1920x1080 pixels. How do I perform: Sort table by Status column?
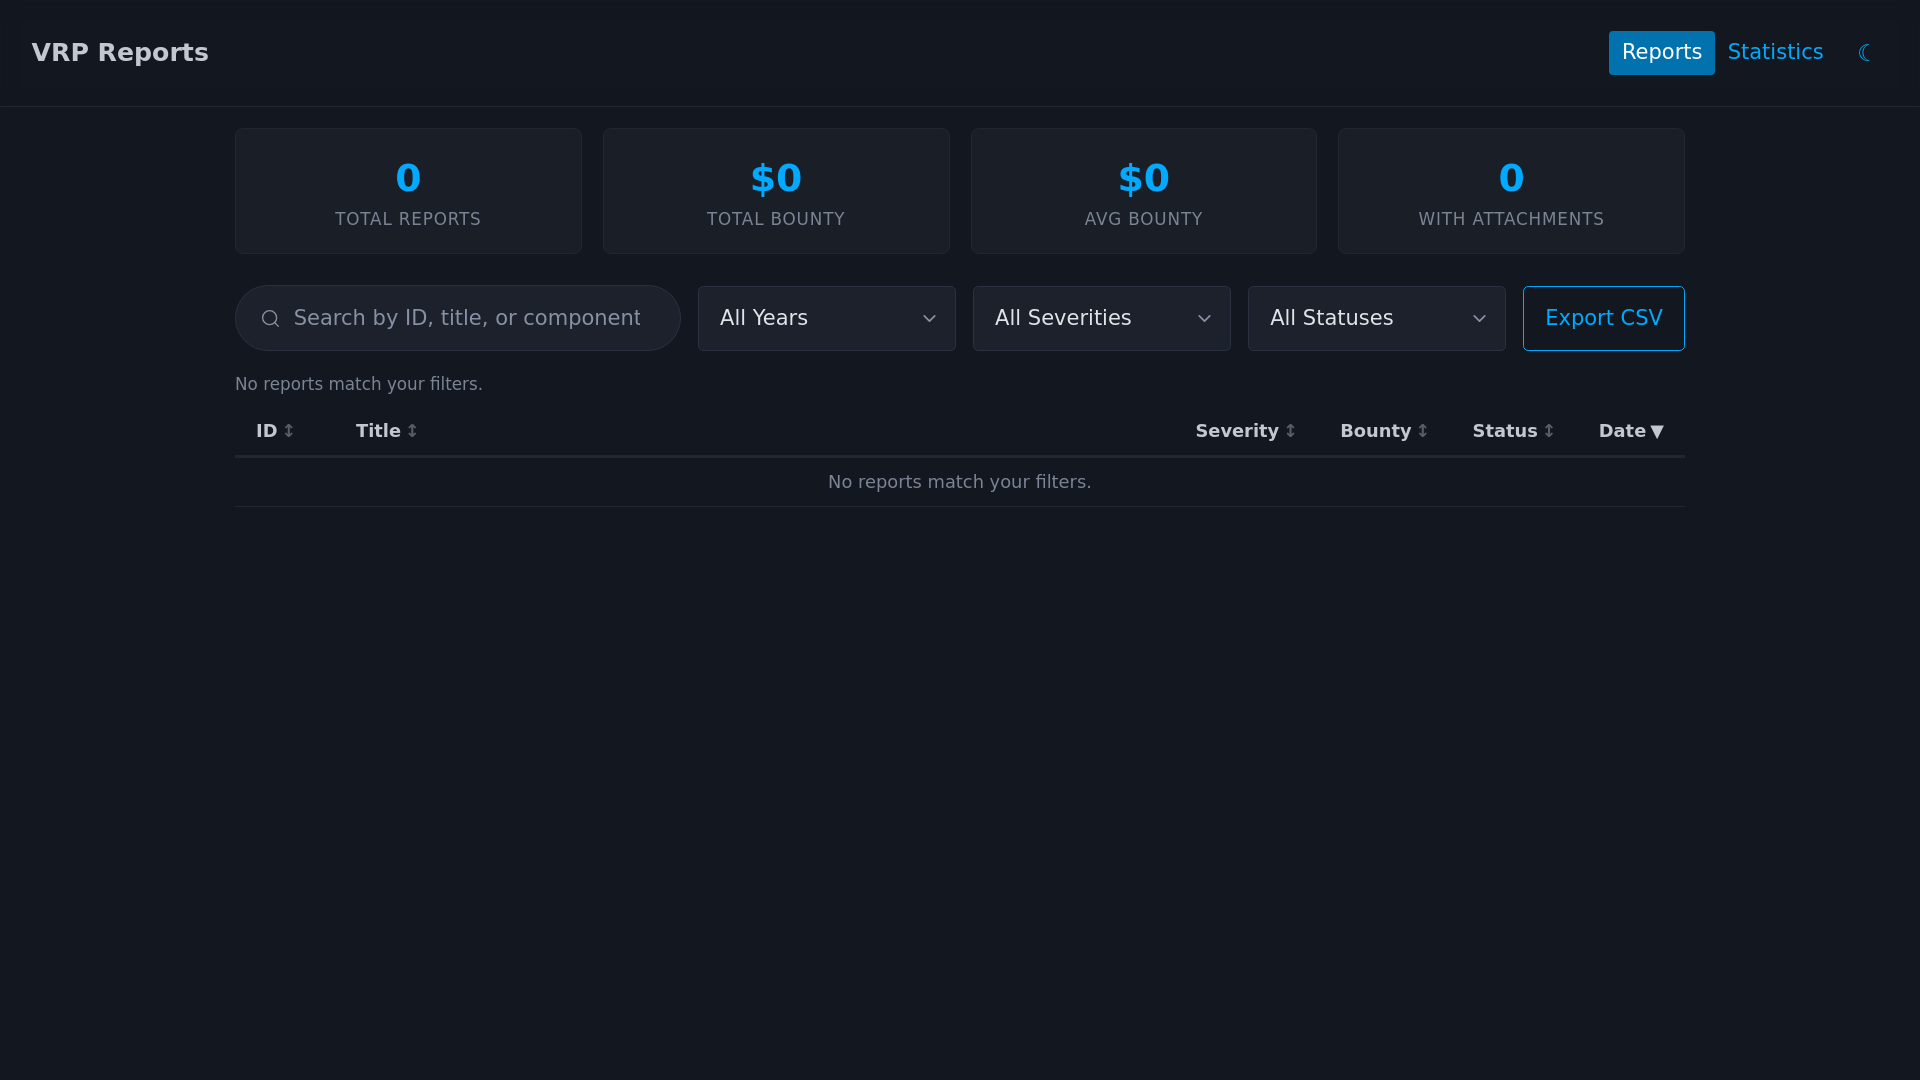(1514, 431)
